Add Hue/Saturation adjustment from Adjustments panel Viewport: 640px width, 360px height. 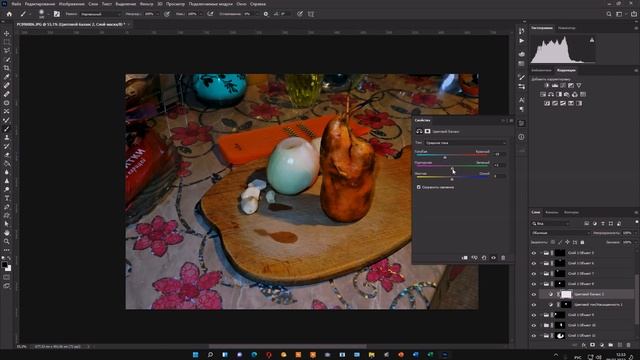point(543,94)
